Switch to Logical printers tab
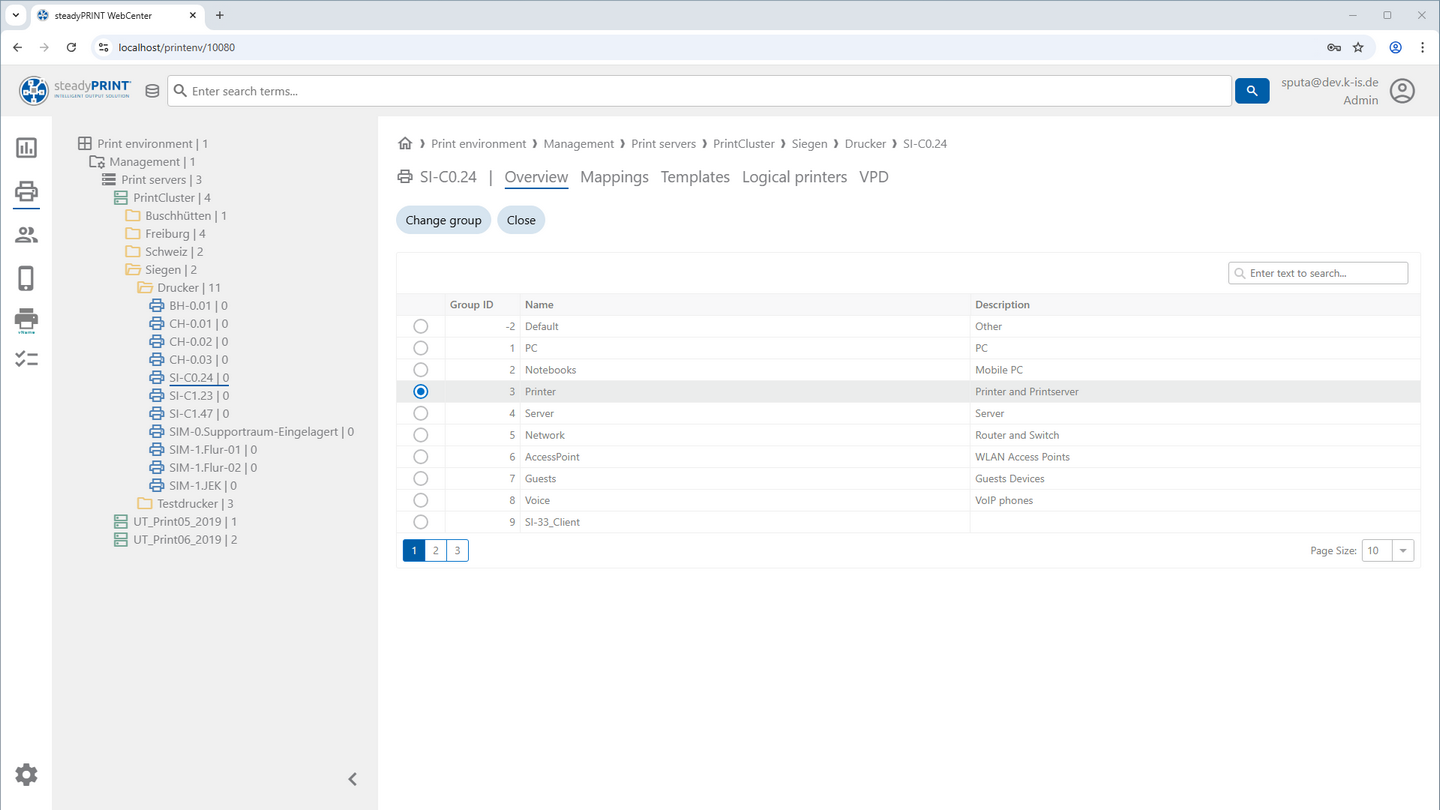Viewport: 1440px width, 810px height. (794, 177)
